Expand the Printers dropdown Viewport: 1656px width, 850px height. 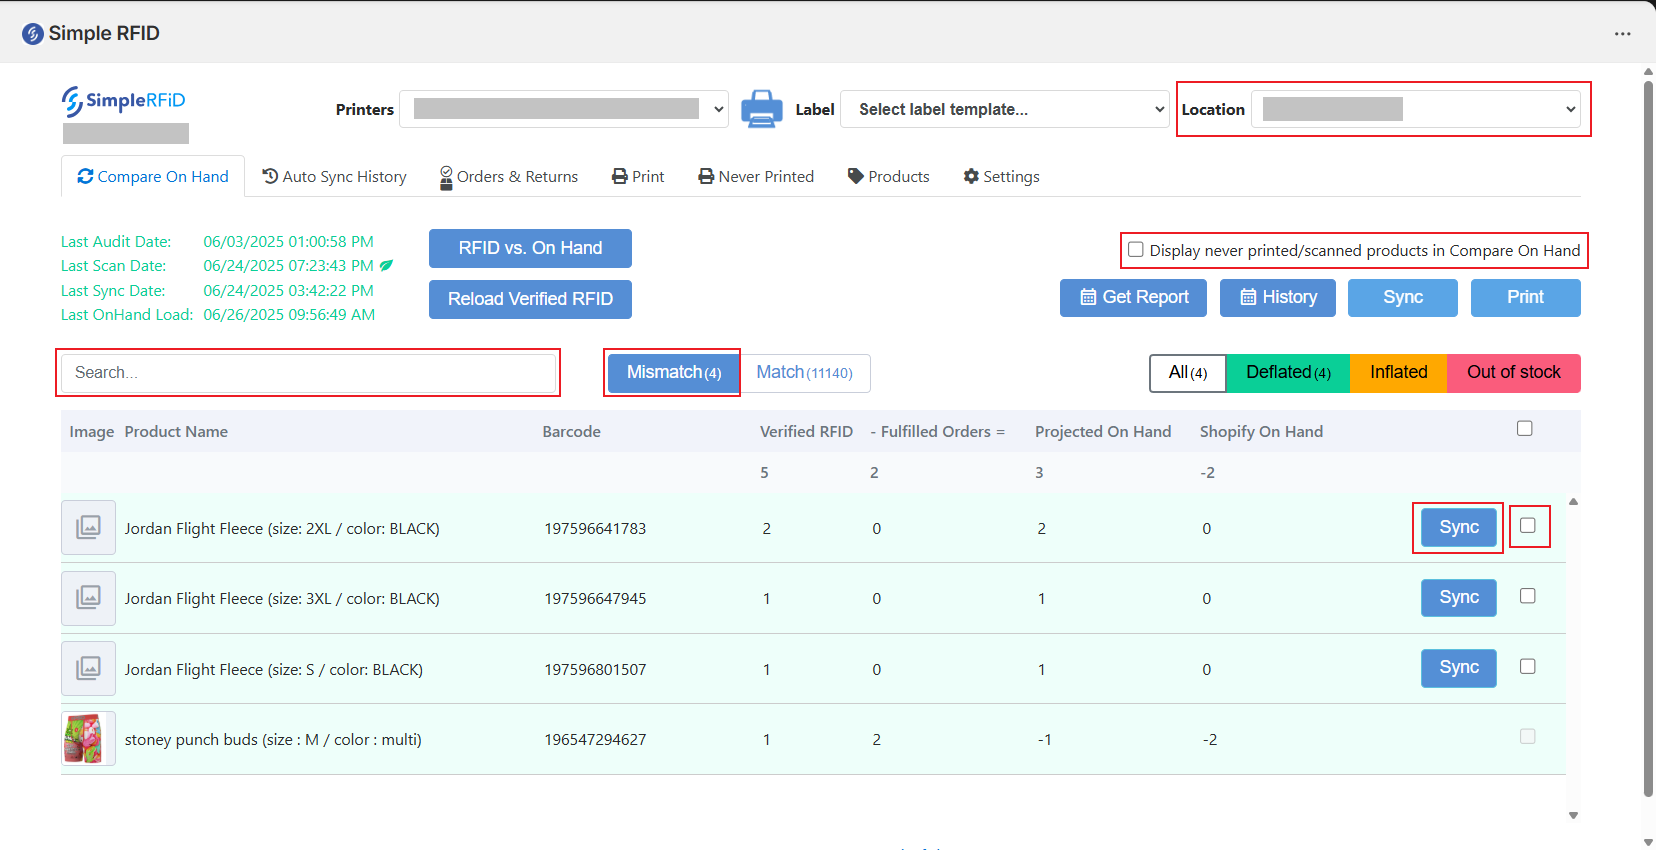[564, 109]
